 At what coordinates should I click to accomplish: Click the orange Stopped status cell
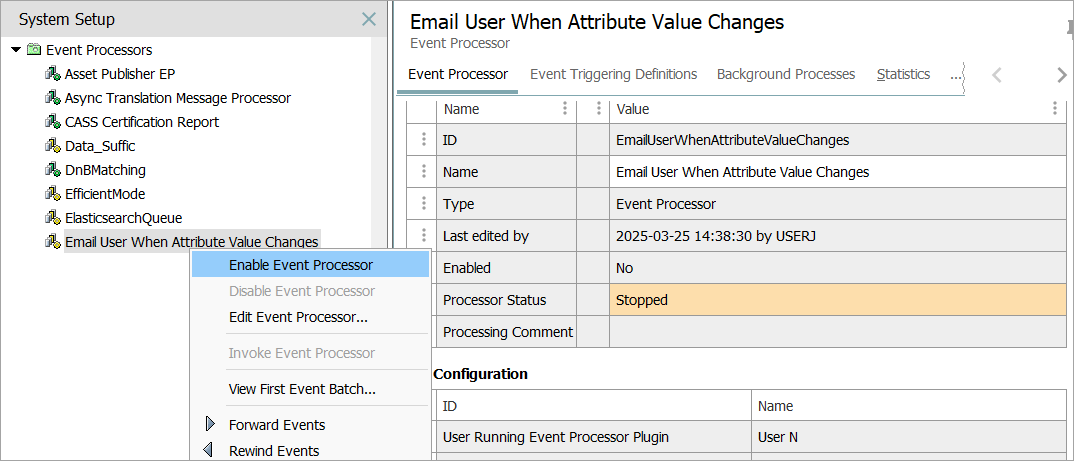837,300
